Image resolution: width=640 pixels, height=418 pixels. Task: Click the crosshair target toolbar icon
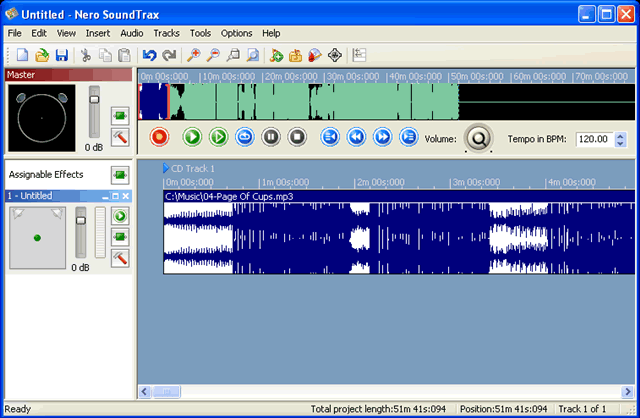point(335,55)
